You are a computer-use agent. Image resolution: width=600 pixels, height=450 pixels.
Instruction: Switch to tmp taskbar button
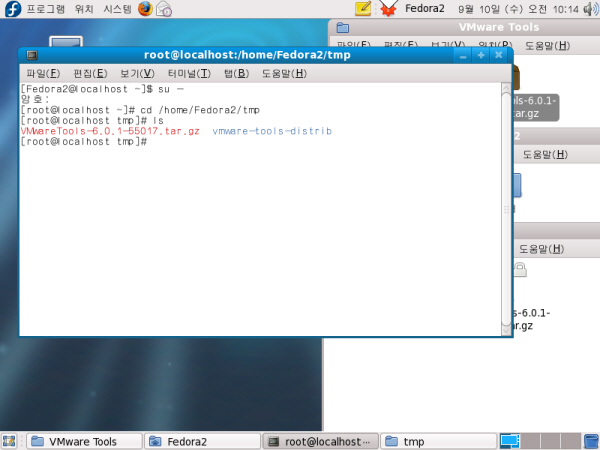[439, 442]
